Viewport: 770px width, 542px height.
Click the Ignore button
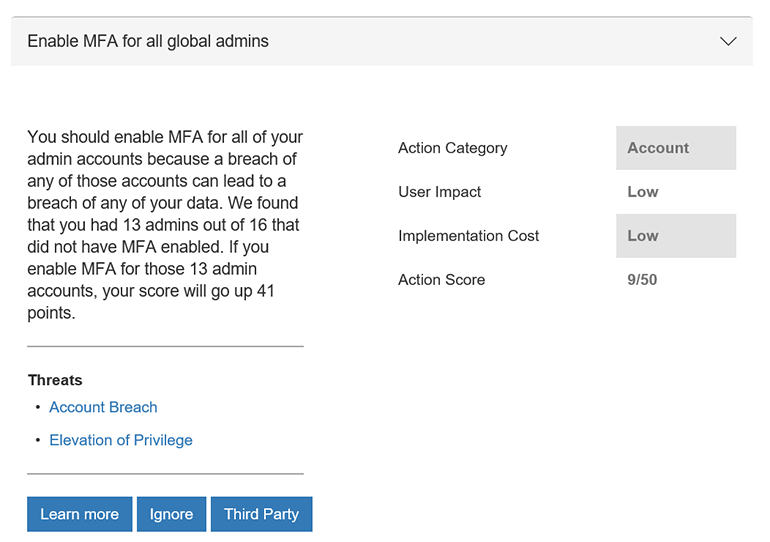(x=171, y=514)
